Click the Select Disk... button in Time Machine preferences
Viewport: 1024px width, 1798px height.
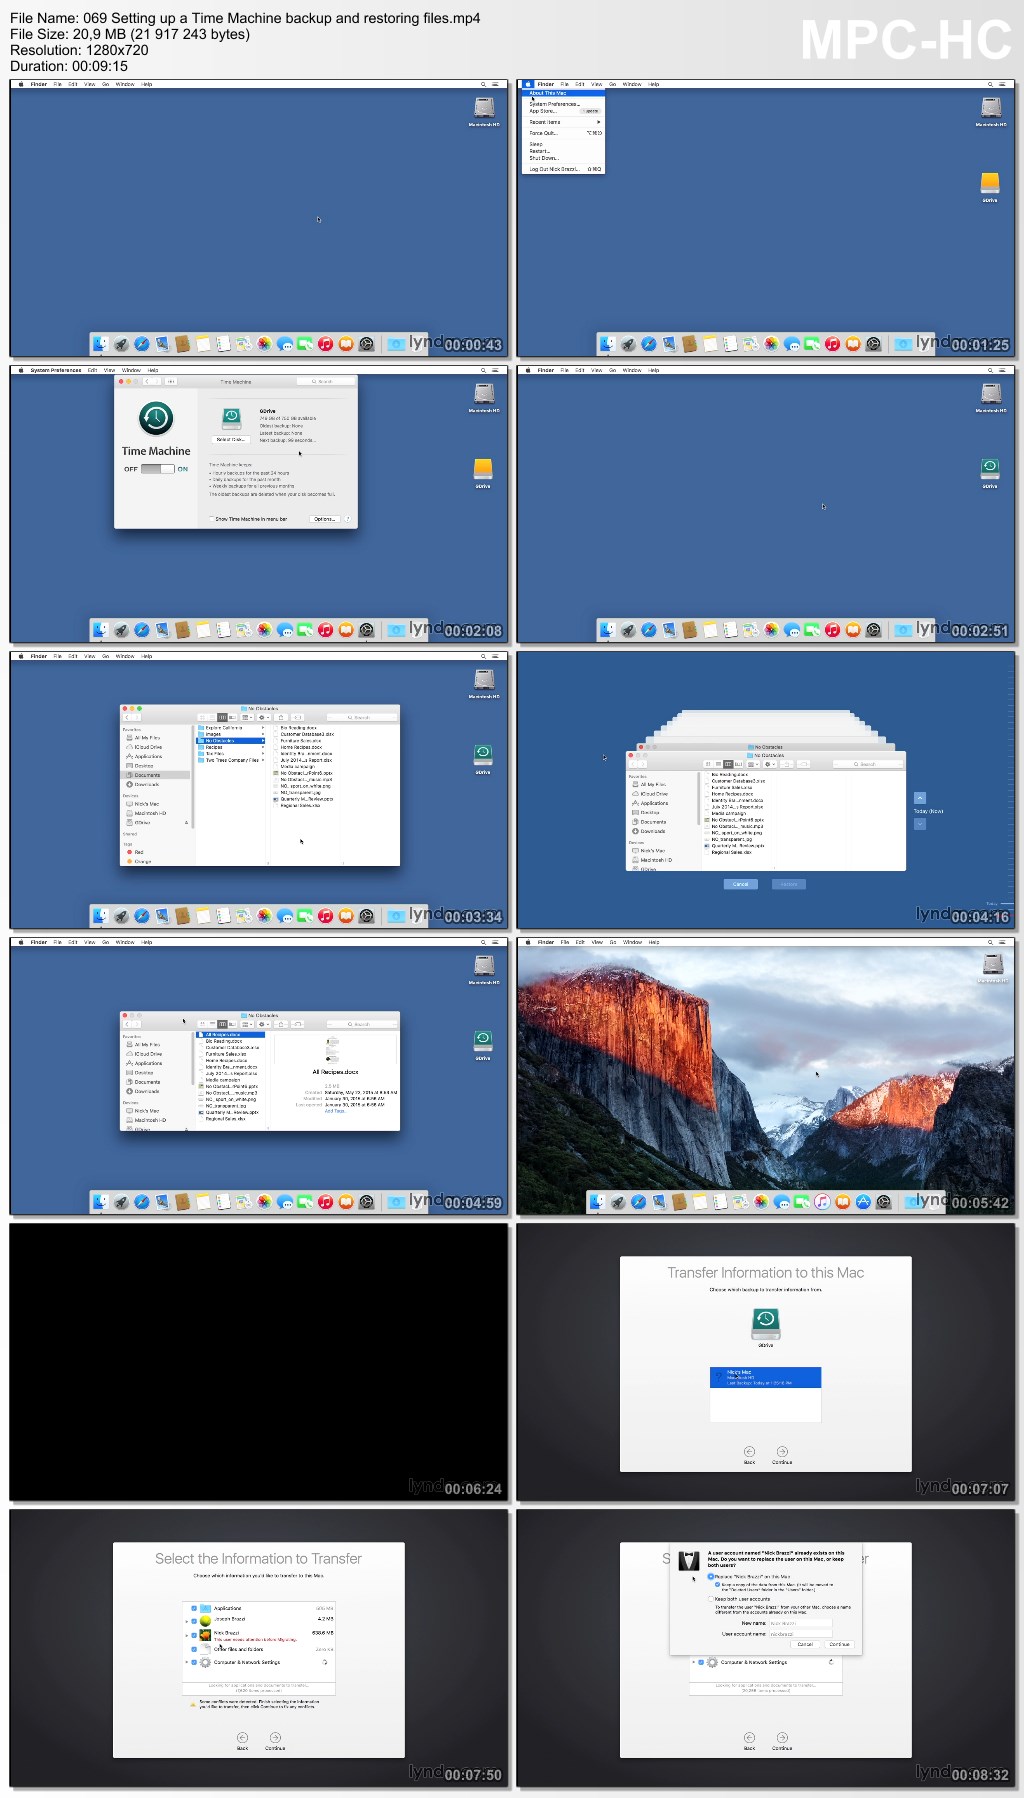tap(231, 439)
